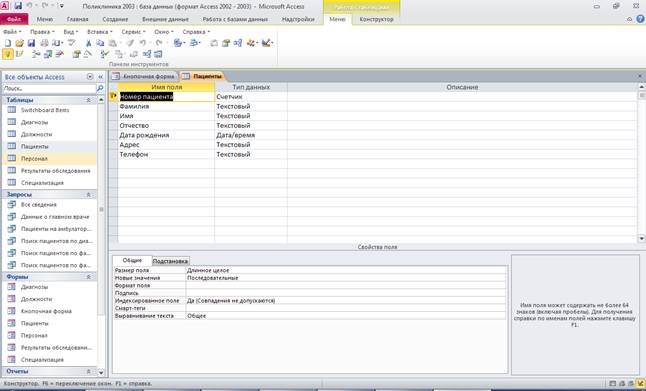Click the Access application icon in title bar

(x=5, y=6)
